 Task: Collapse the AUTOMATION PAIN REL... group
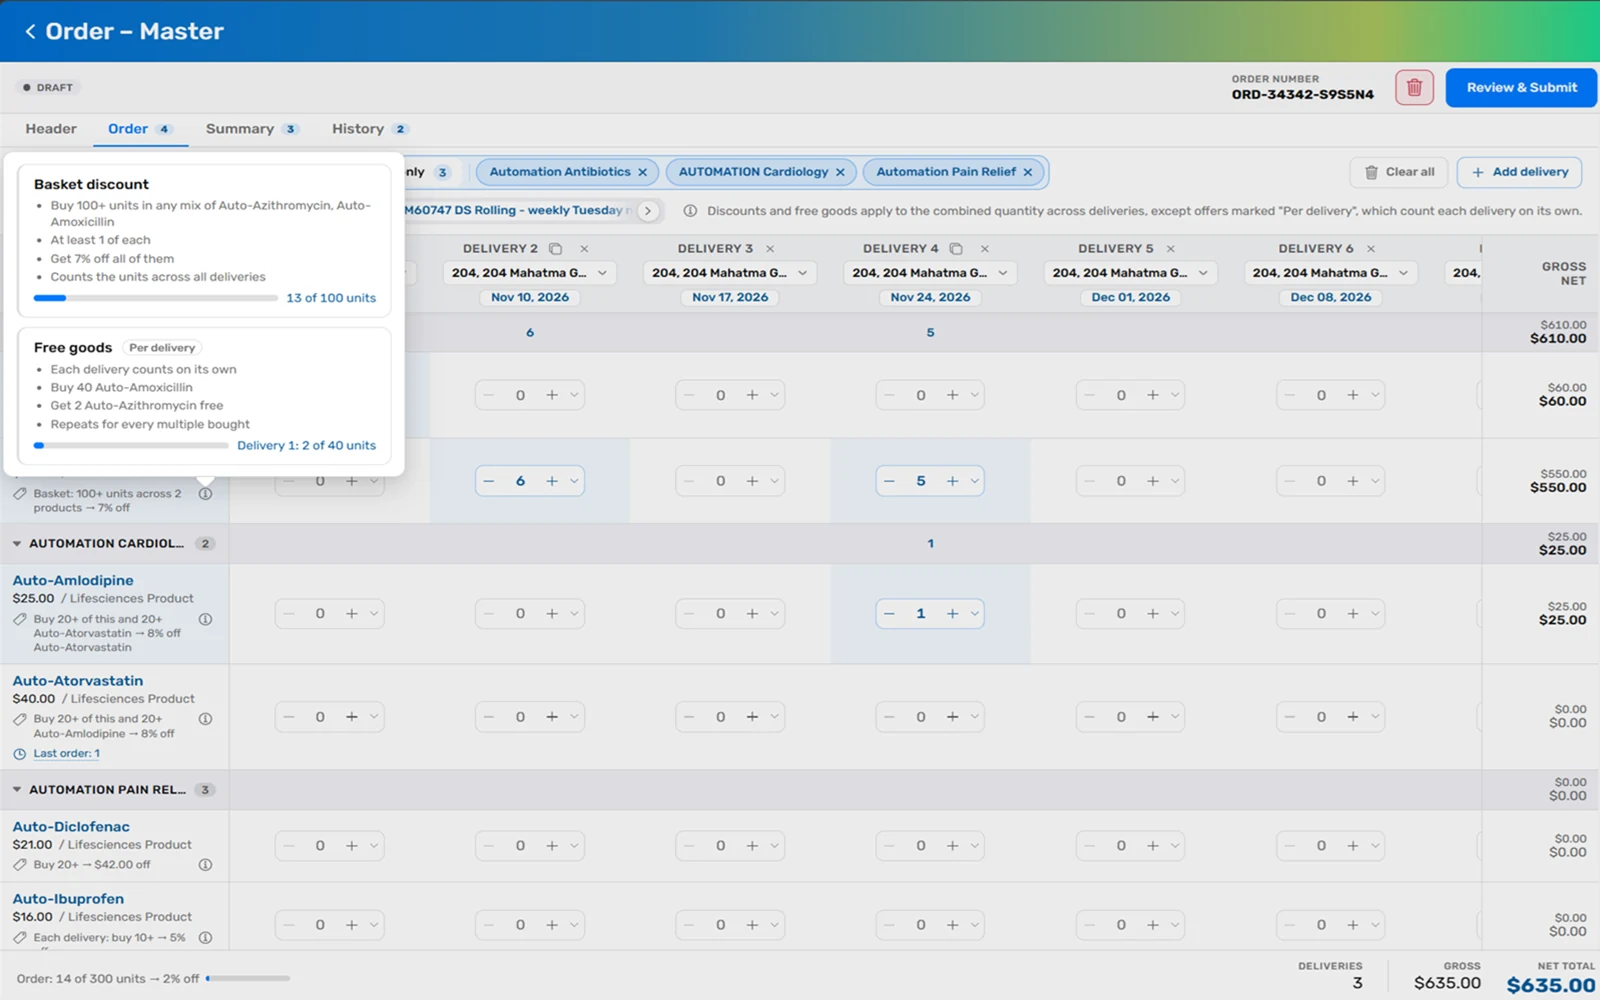pos(17,790)
